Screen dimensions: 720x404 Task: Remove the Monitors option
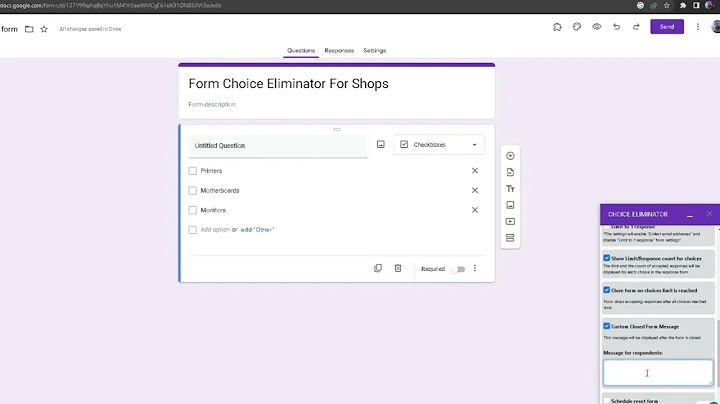(x=475, y=210)
